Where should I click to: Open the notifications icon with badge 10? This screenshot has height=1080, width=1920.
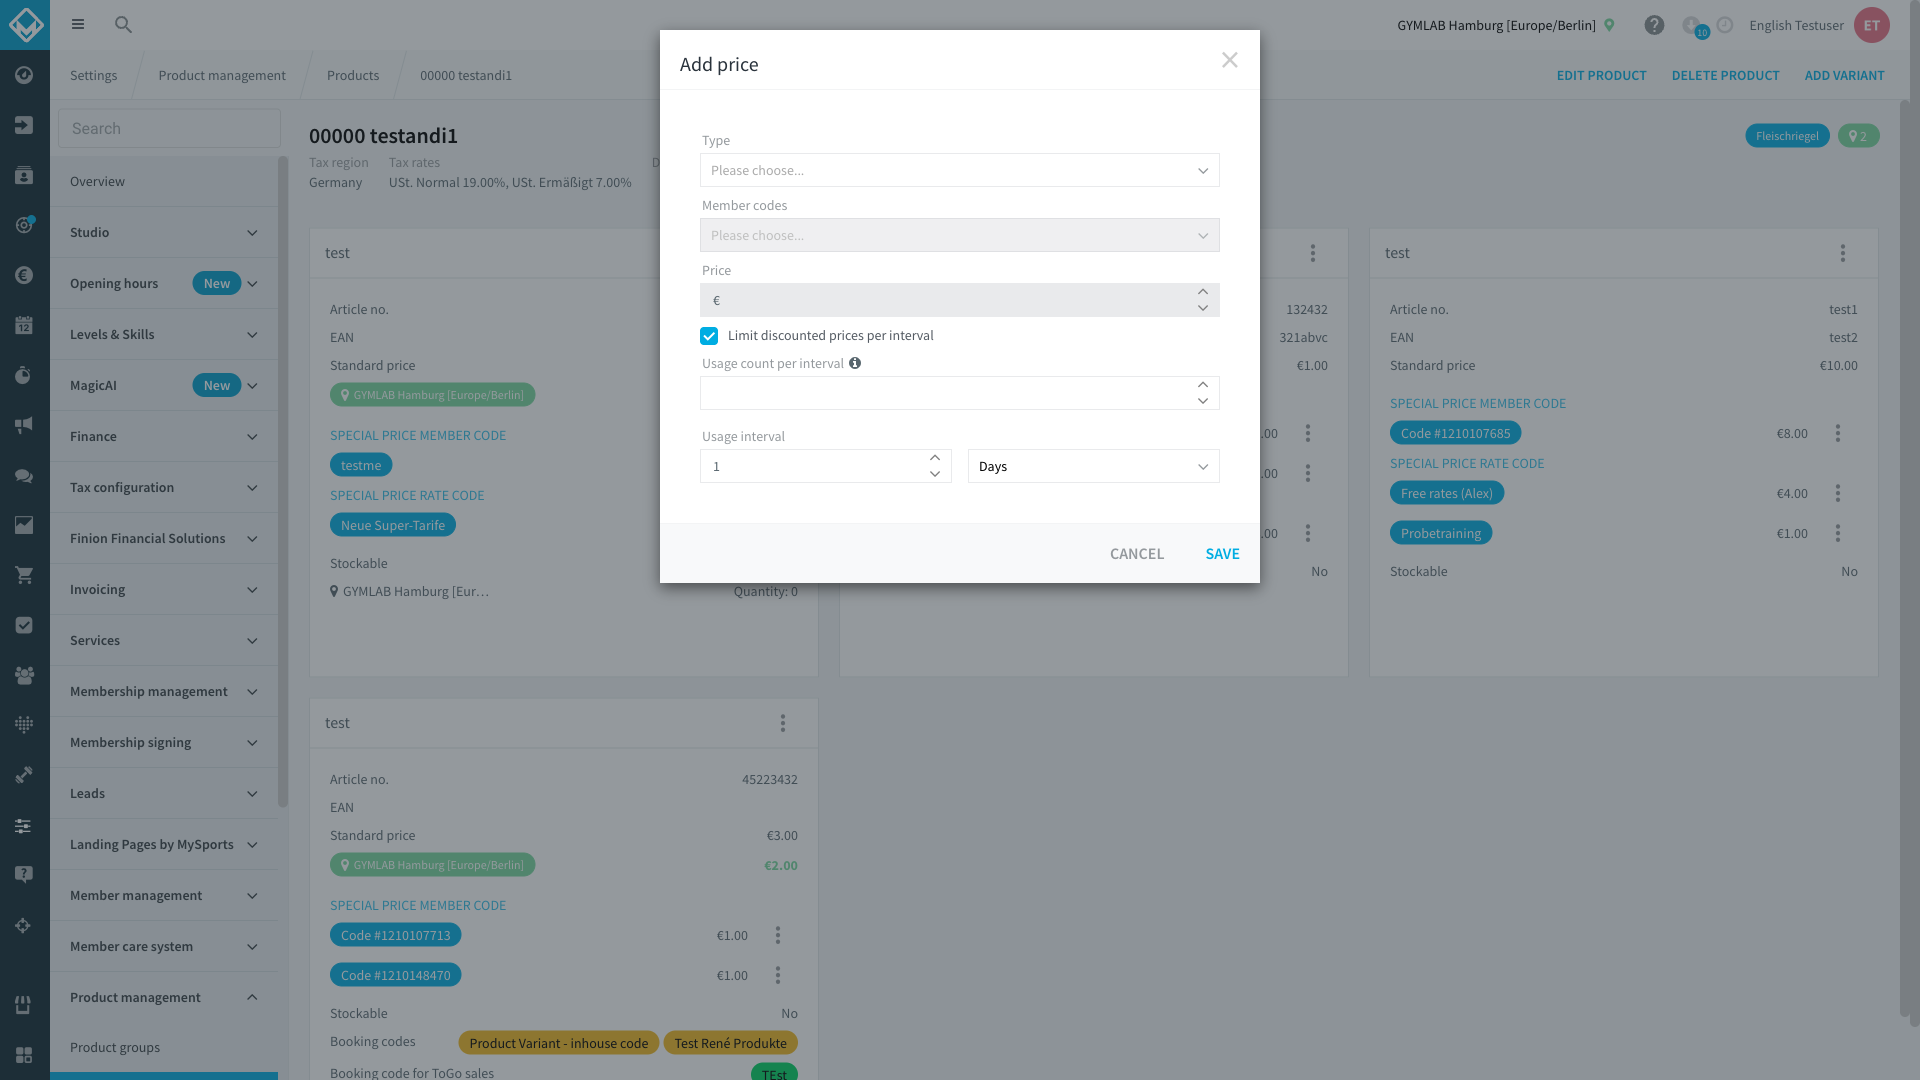coord(1693,26)
